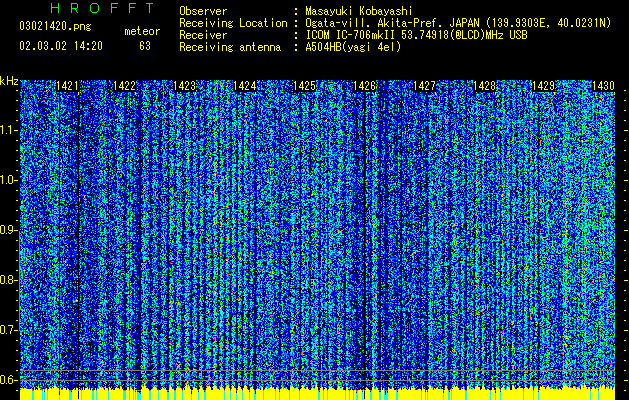Click the 1421 time marker
The image size is (629, 400).
67,86
